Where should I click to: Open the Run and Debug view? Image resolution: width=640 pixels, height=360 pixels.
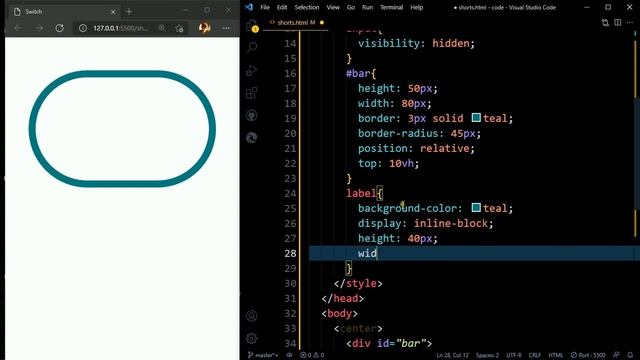pyautogui.click(x=252, y=70)
